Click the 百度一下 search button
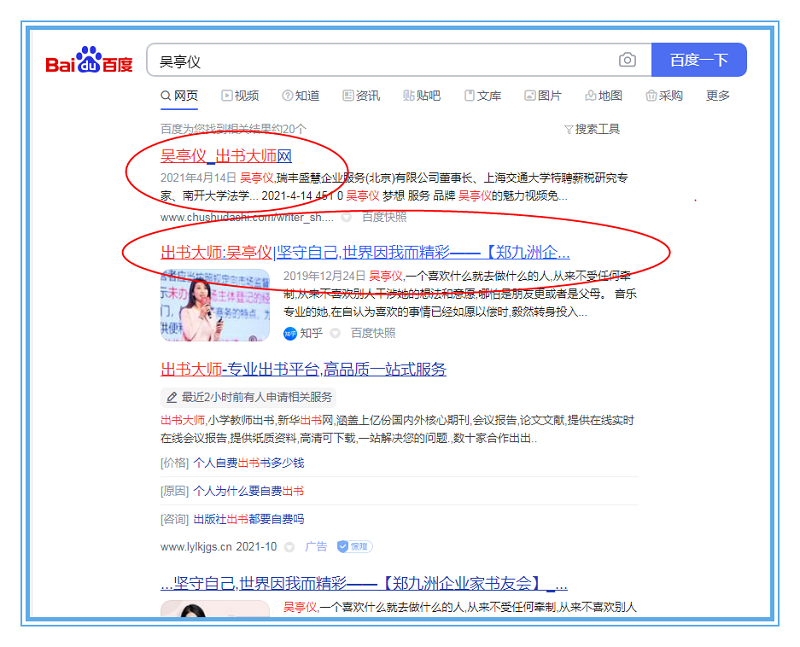Viewport: 800px width, 647px height. point(698,60)
